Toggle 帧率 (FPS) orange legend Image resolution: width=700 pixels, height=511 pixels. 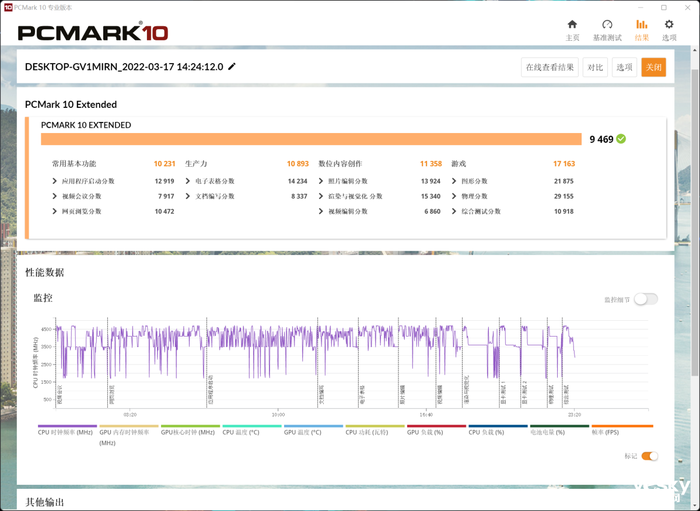[x=622, y=426]
